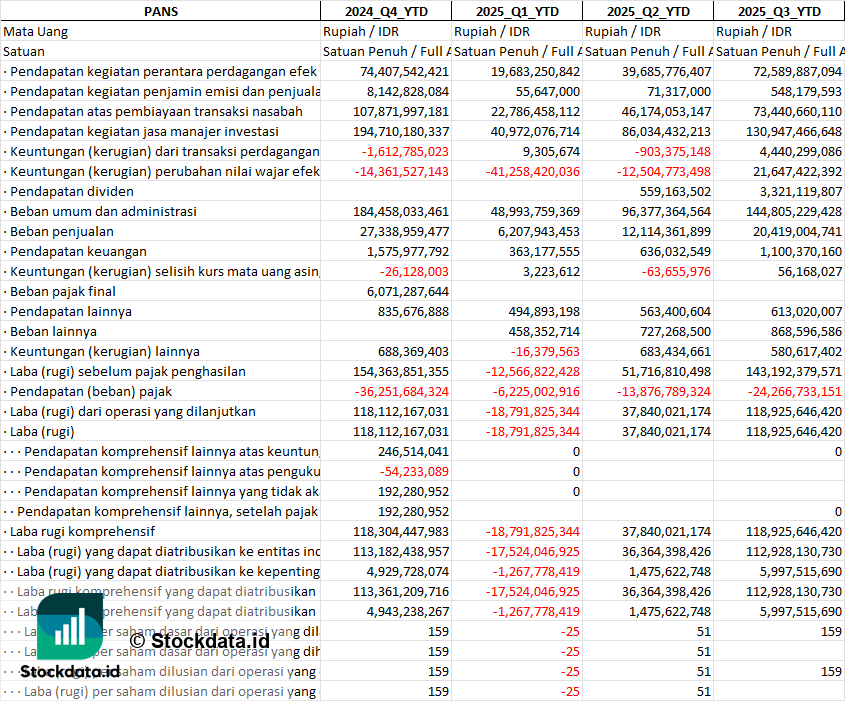Select the 2024_Q4_YTD column header

click(x=385, y=11)
